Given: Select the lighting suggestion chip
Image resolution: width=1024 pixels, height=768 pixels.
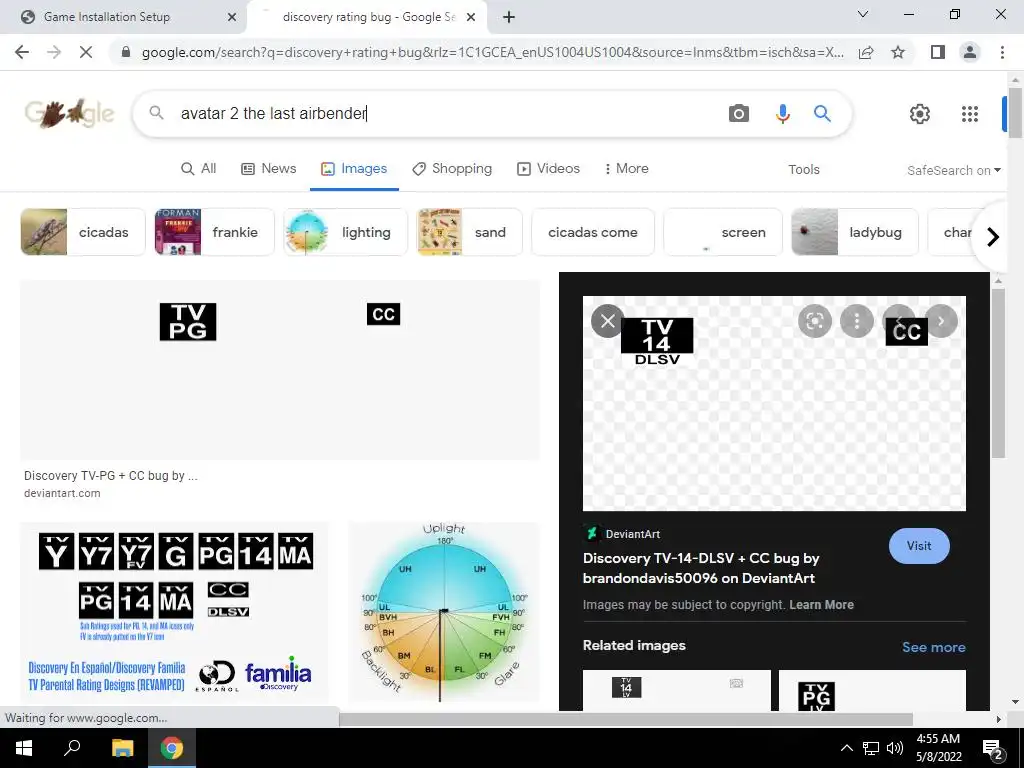Looking at the screenshot, I should (345, 232).
